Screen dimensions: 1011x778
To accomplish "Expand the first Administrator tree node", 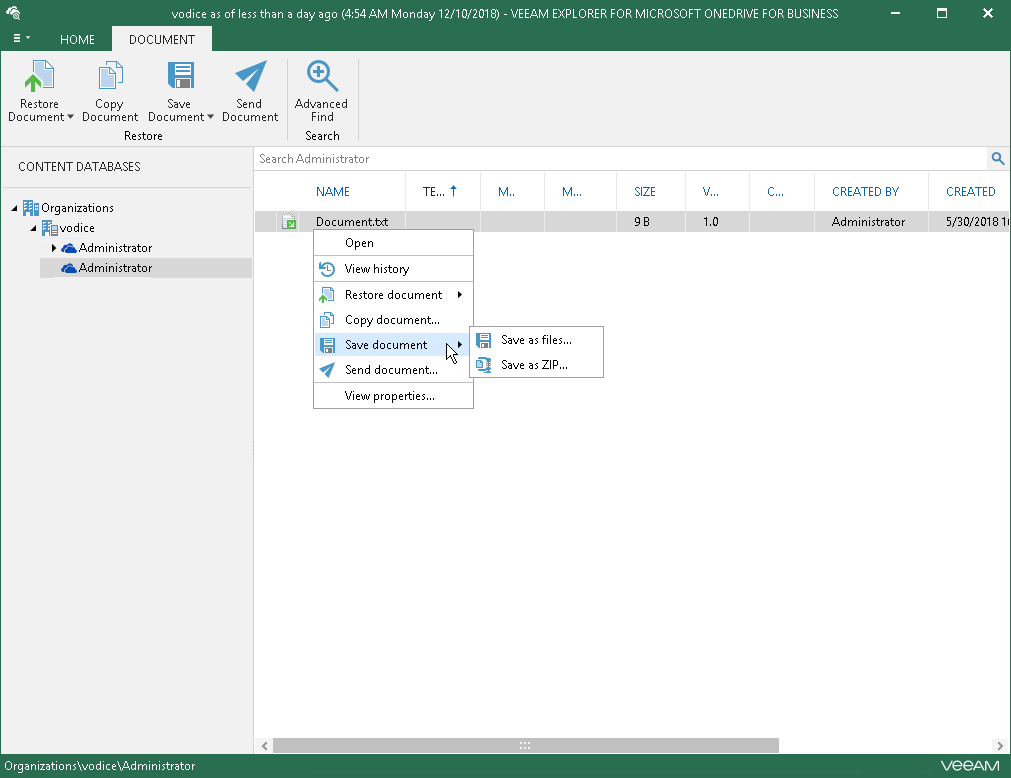I will 54,248.
